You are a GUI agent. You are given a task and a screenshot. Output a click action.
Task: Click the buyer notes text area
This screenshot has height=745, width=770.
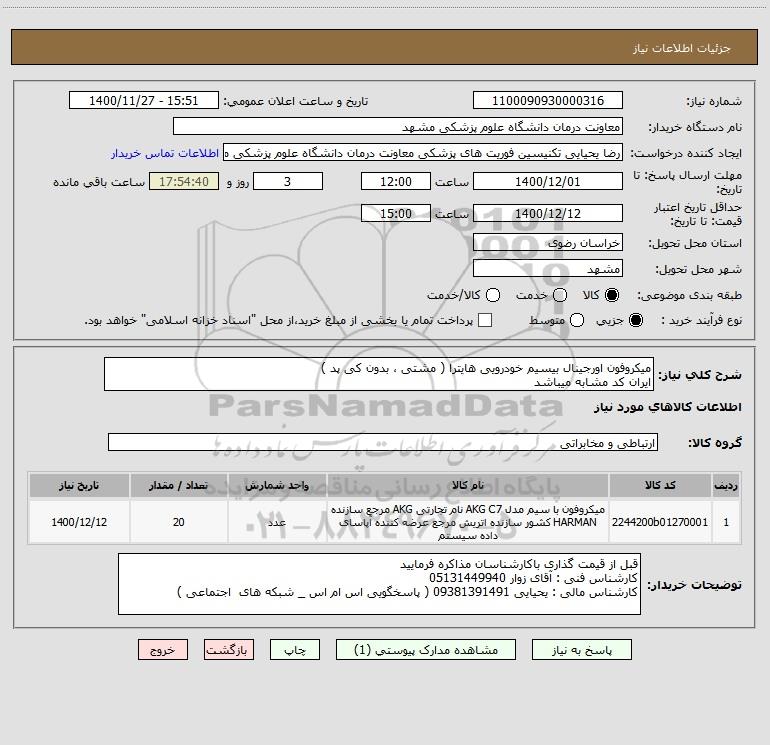point(379,584)
